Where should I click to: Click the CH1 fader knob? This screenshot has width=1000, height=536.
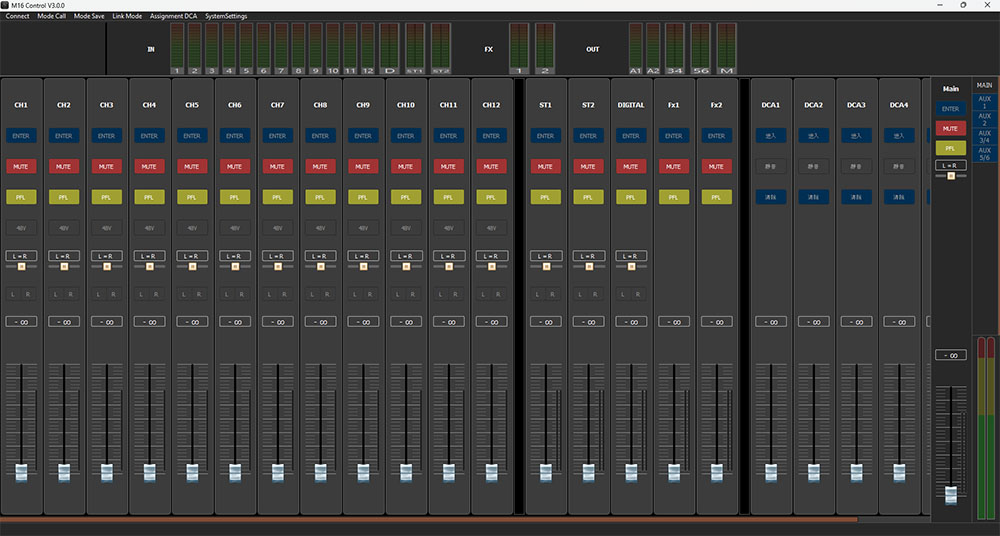coord(21,473)
